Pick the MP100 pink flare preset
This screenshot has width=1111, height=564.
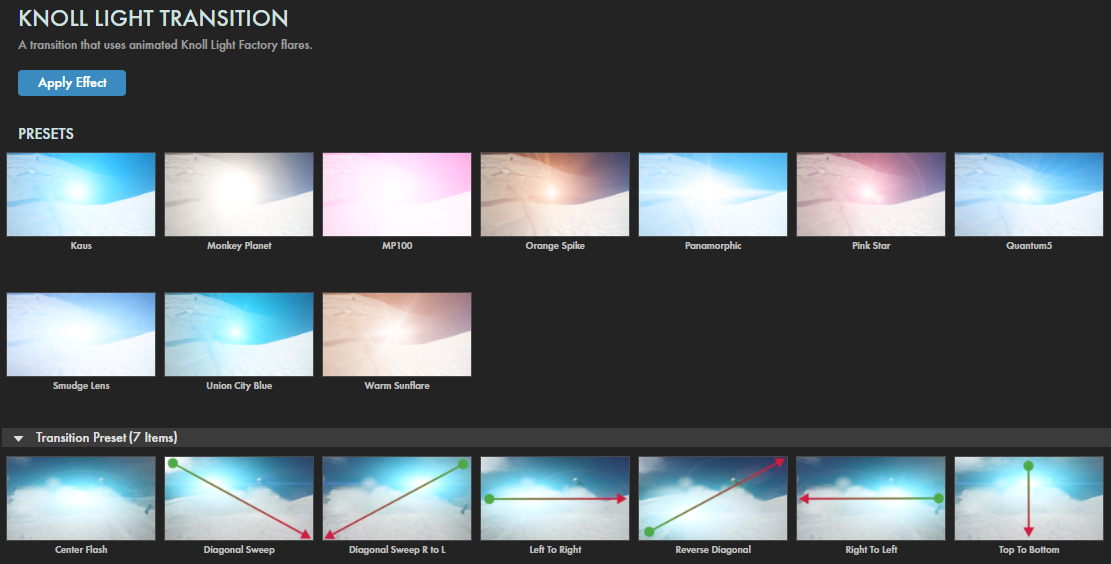pos(397,194)
